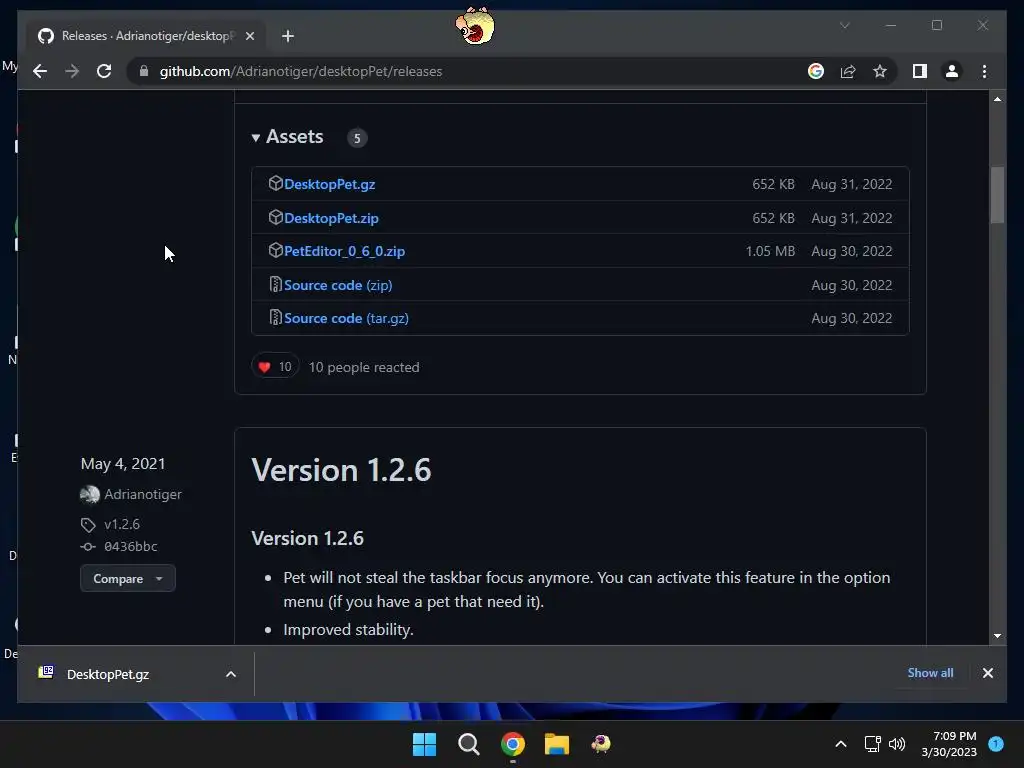Open the downloaded DesktopPet.gz file
This screenshot has width=1024, height=768.
107,674
